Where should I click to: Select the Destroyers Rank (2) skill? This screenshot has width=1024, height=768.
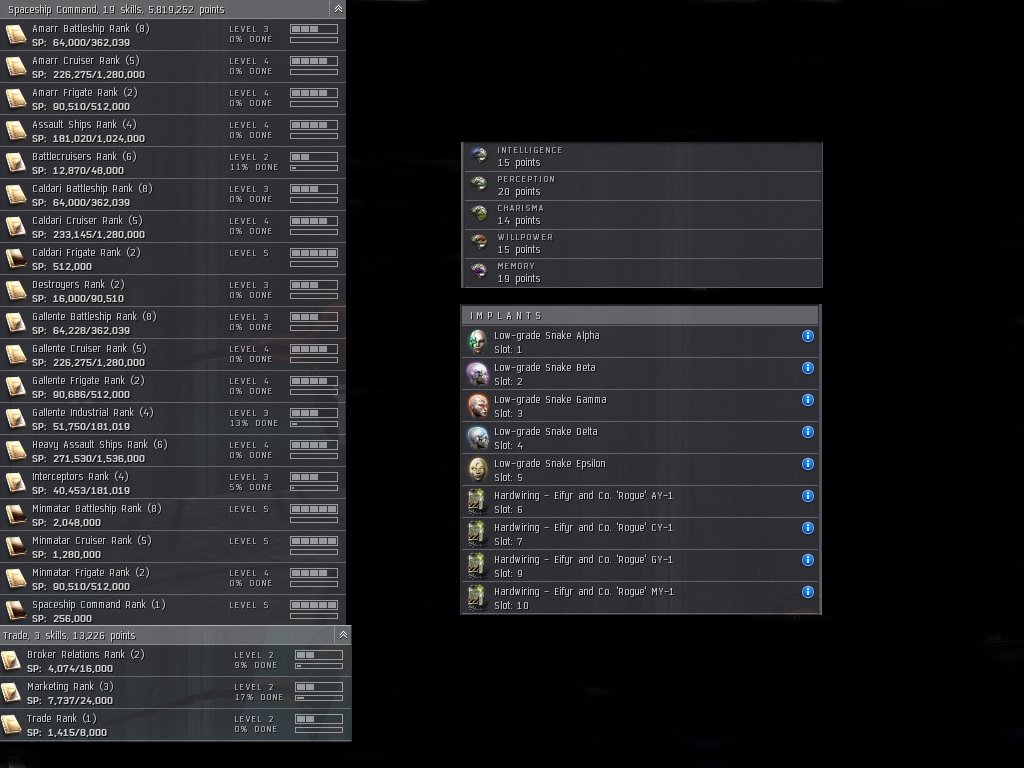(x=172, y=291)
